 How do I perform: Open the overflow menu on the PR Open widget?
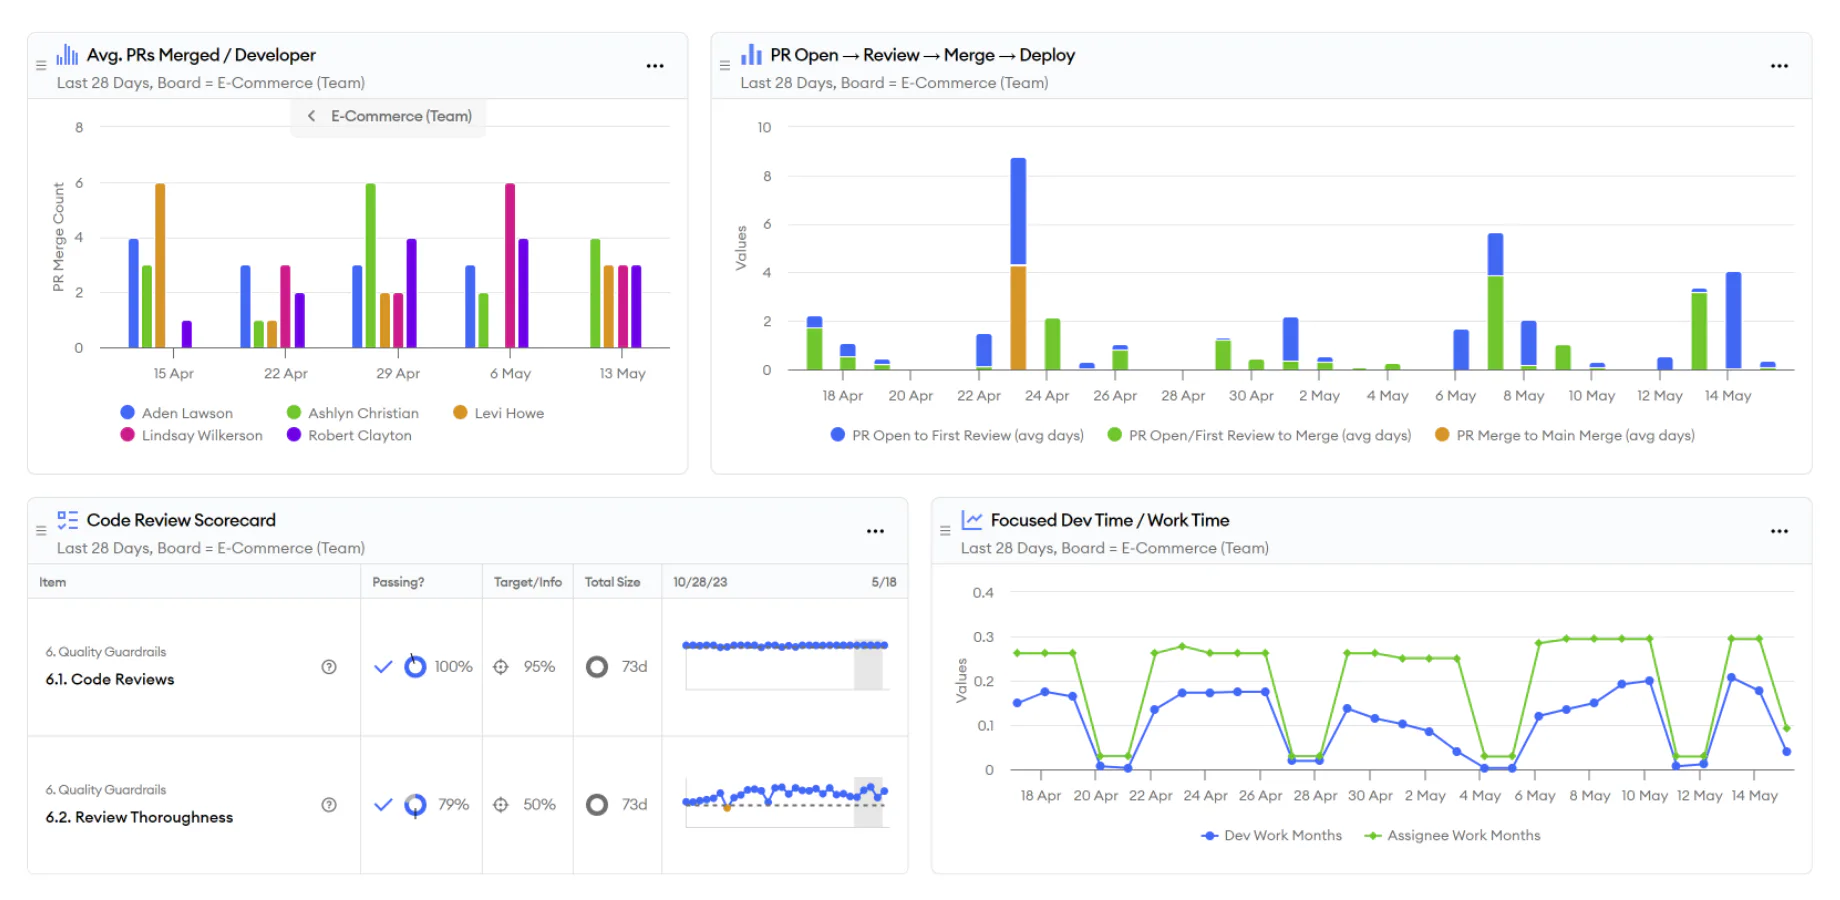[x=1780, y=65]
